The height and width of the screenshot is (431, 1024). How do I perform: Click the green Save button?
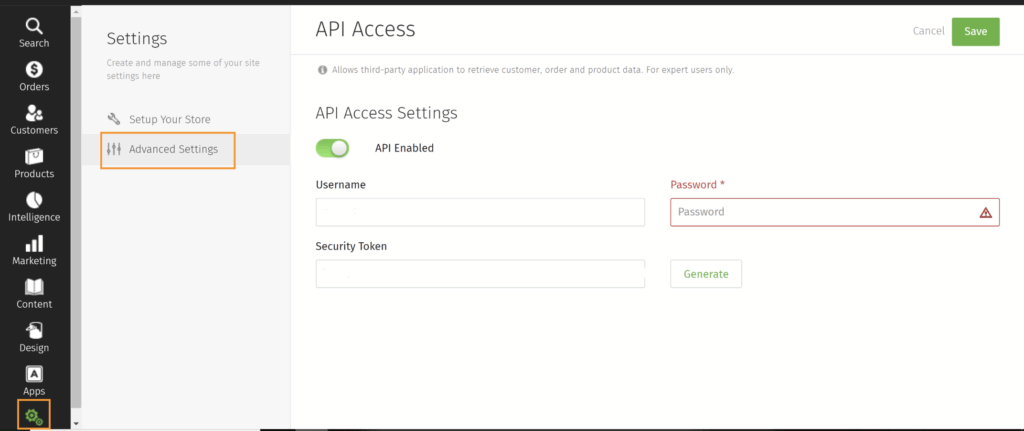975,31
